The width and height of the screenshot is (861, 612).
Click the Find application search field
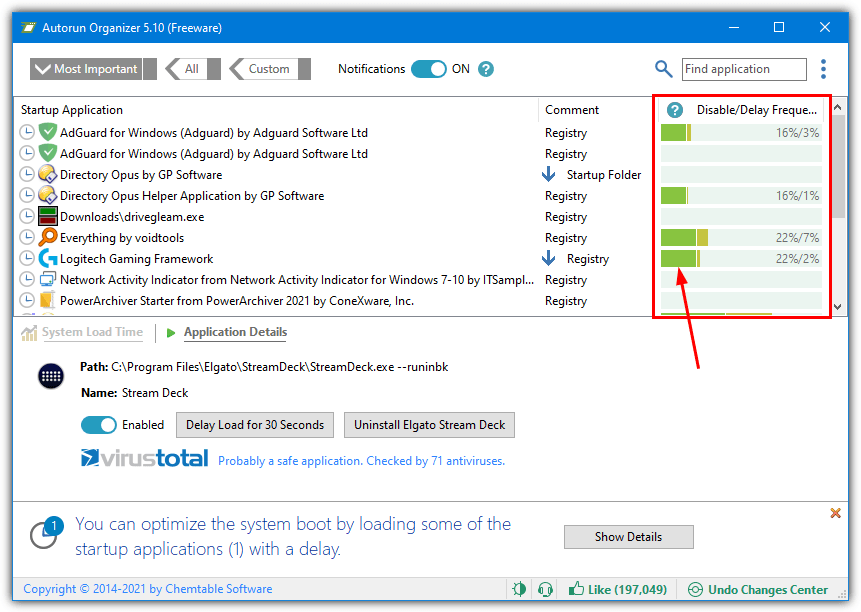tap(744, 69)
